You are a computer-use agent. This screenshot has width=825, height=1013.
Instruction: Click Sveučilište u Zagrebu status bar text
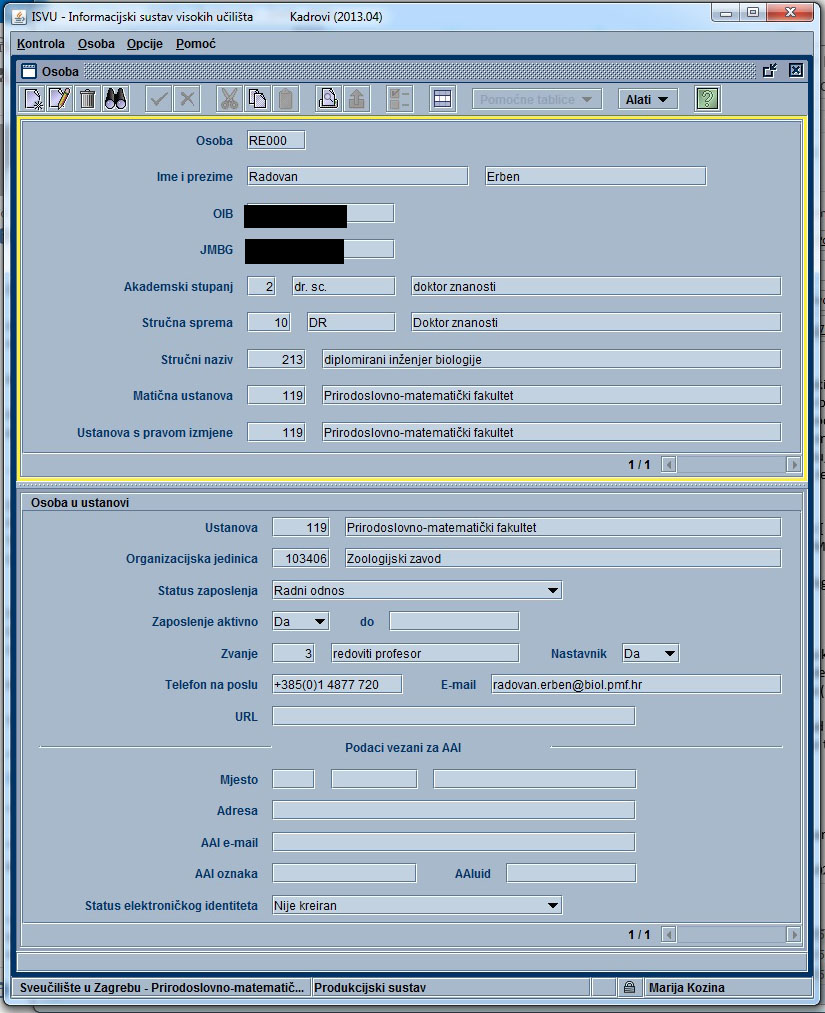point(162,987)
